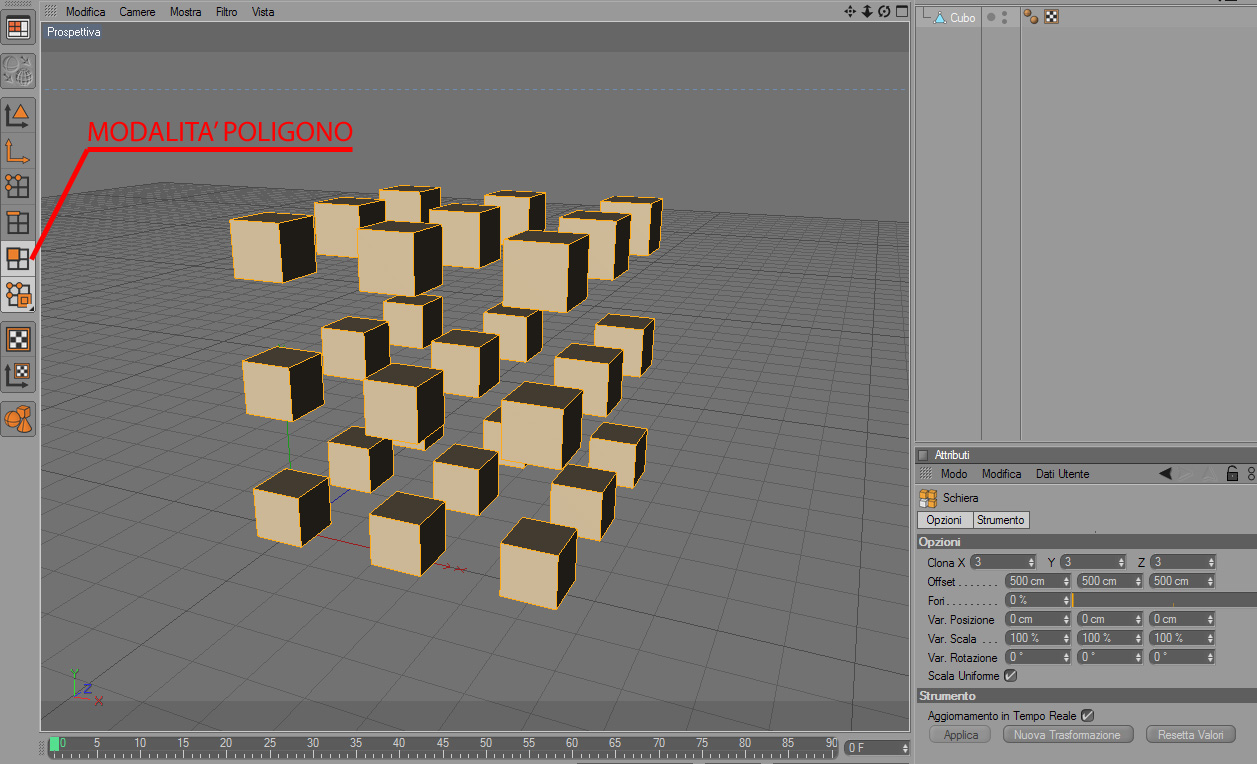Activate Polygon mode icon
The height and width of the screenshot is (764, 1257).
(x=18, y=259)
